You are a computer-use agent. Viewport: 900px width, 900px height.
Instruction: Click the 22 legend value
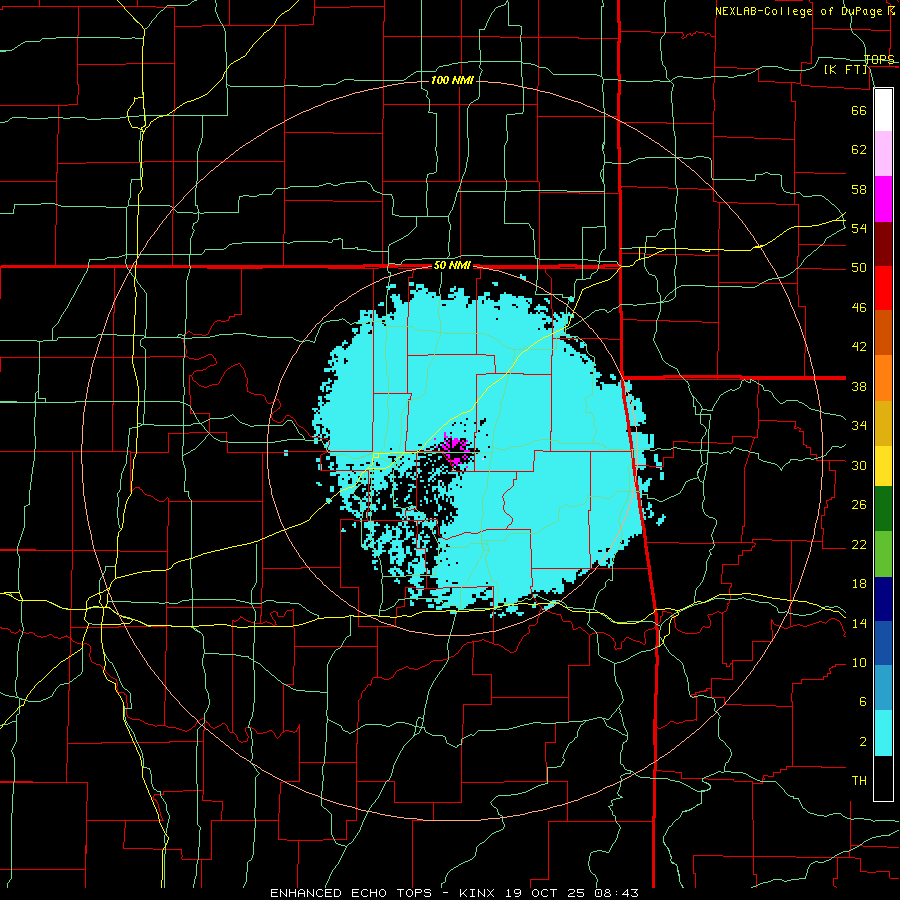[859, 544]
